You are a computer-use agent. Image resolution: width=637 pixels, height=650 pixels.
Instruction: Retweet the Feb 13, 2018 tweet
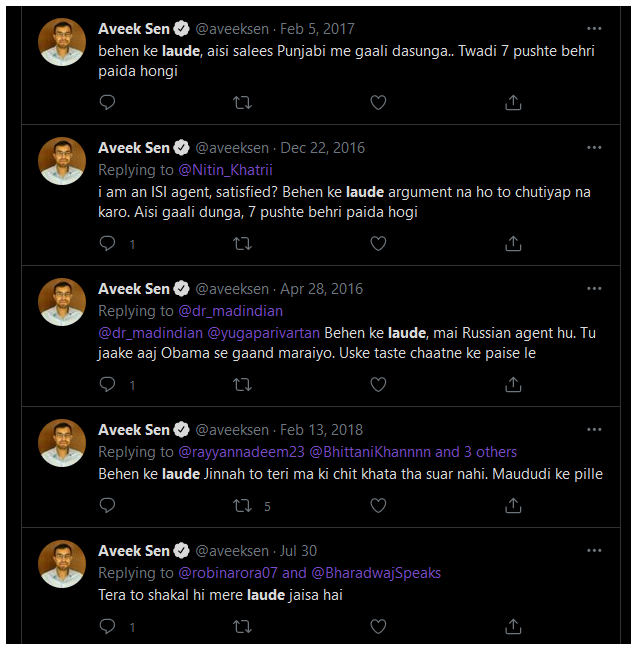point(242,506)
